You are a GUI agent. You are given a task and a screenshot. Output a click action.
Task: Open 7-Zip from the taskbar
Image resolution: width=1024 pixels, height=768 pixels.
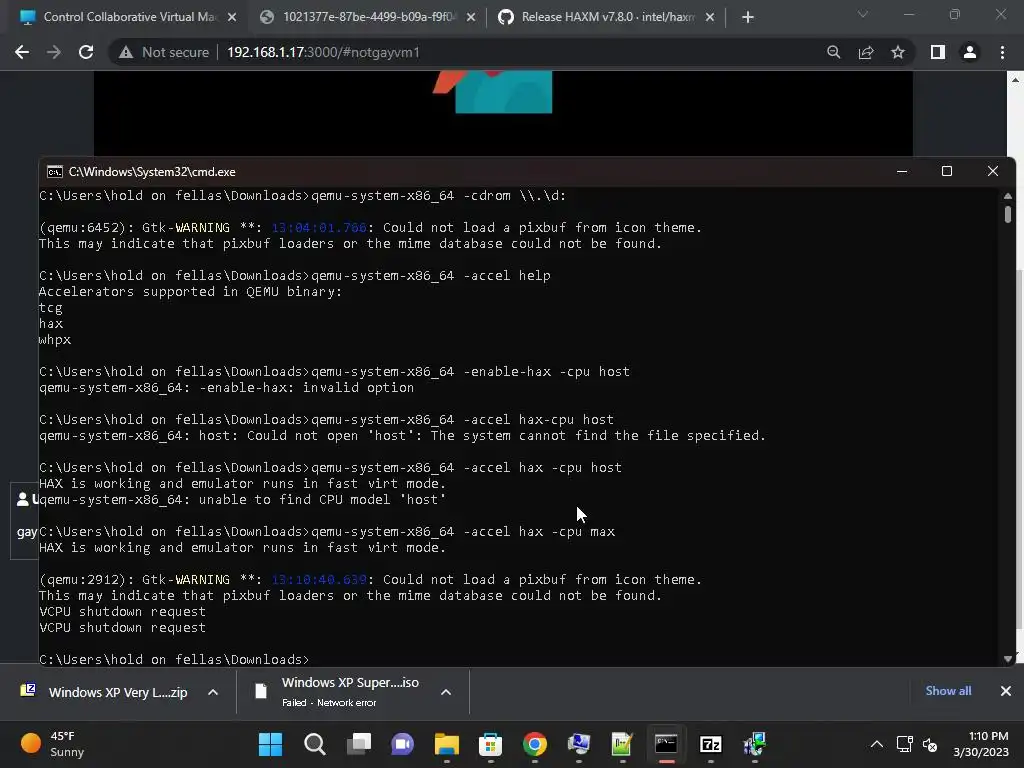tap(711, 744)
